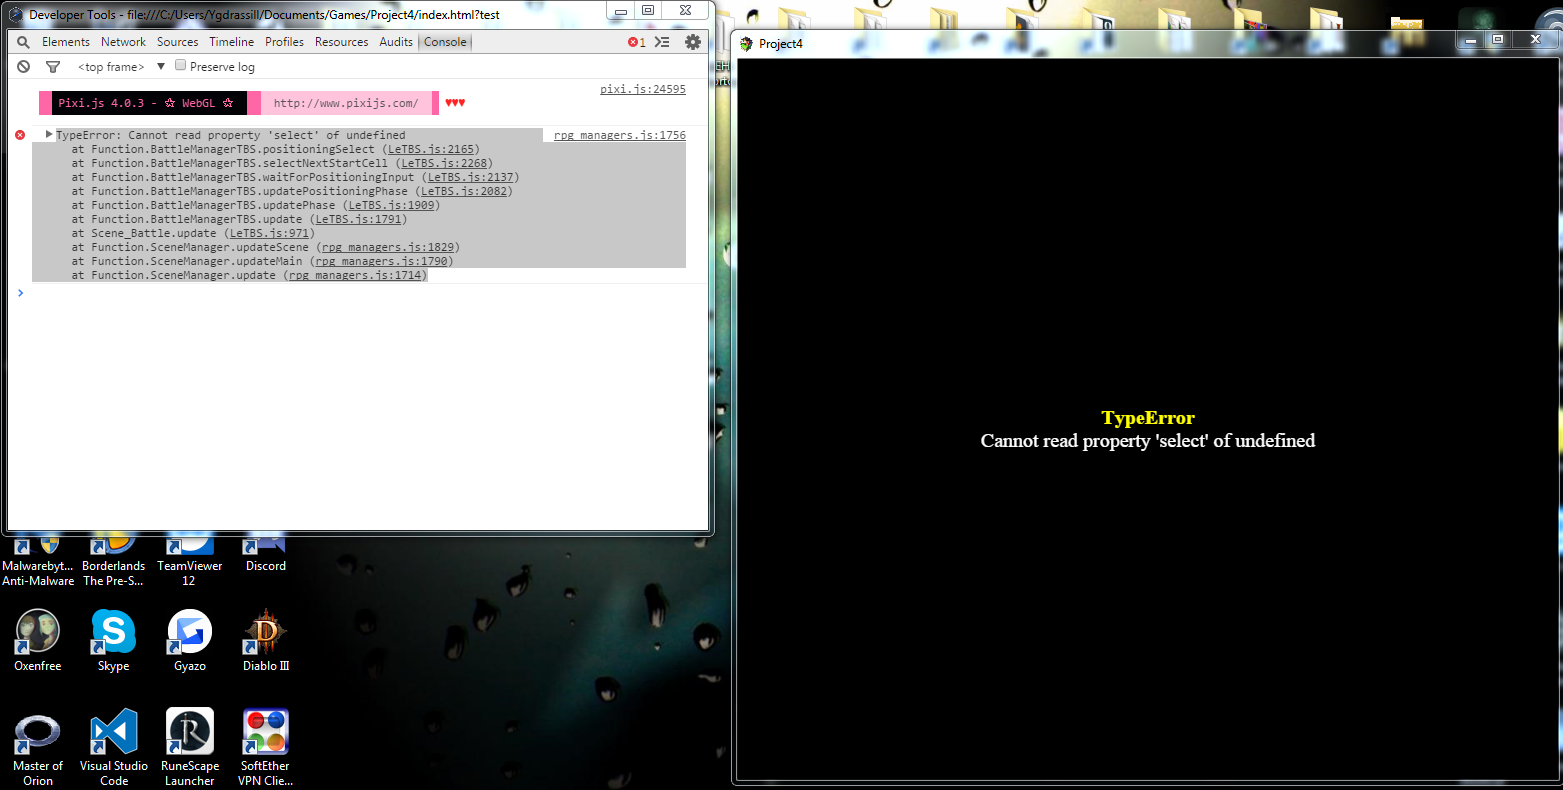The height and width of the screenshot is (790, 1563).
Task: Open the Audits tab
Action: click(x=396, y=42)
